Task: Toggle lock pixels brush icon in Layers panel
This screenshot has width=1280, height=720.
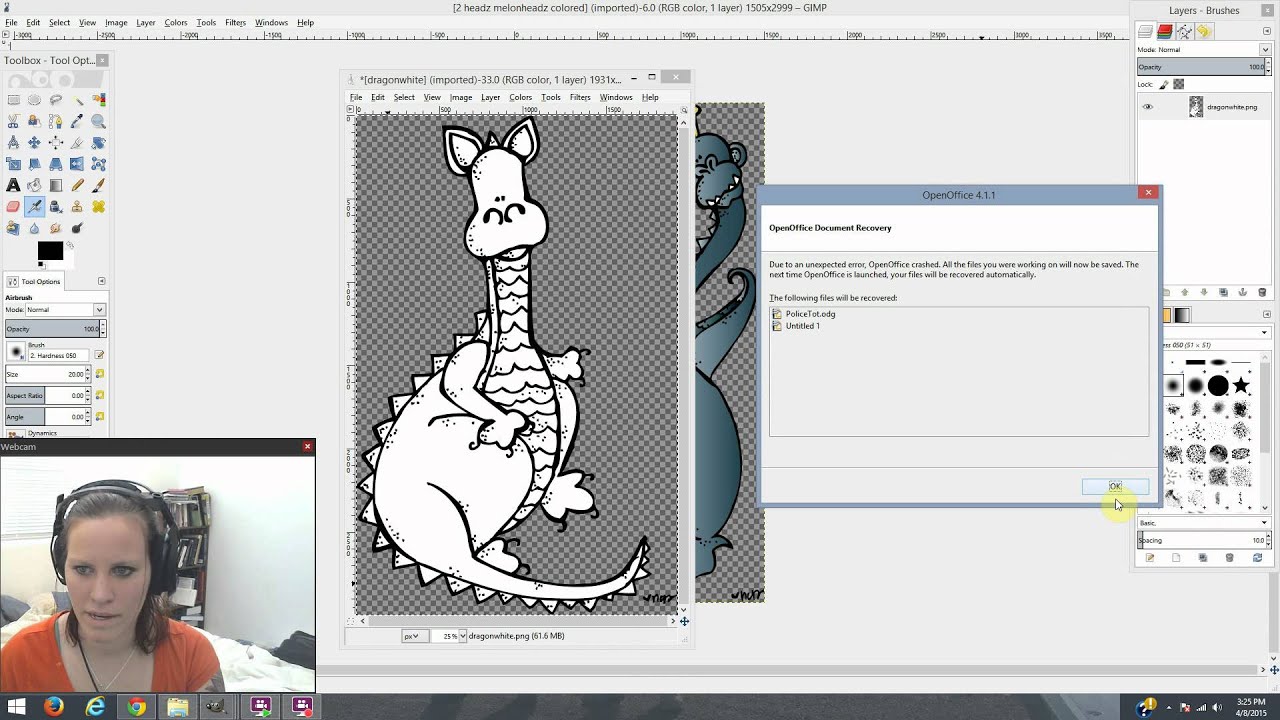Action: (x=1164, y=84)
